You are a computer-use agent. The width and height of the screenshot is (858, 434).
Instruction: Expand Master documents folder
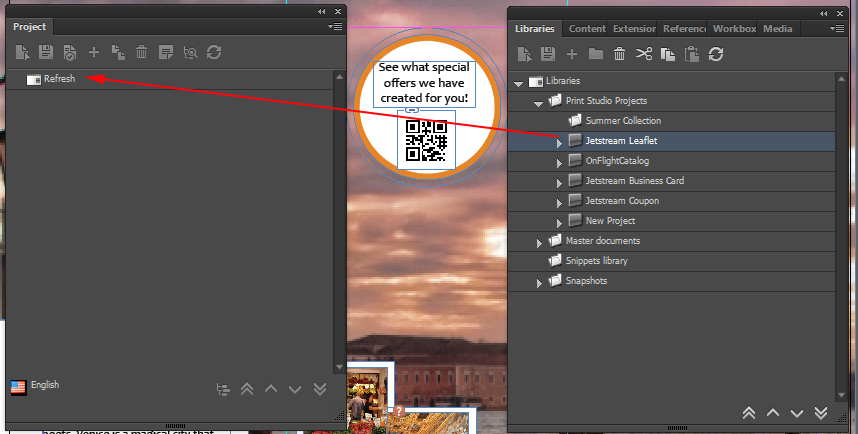(540, 243)
